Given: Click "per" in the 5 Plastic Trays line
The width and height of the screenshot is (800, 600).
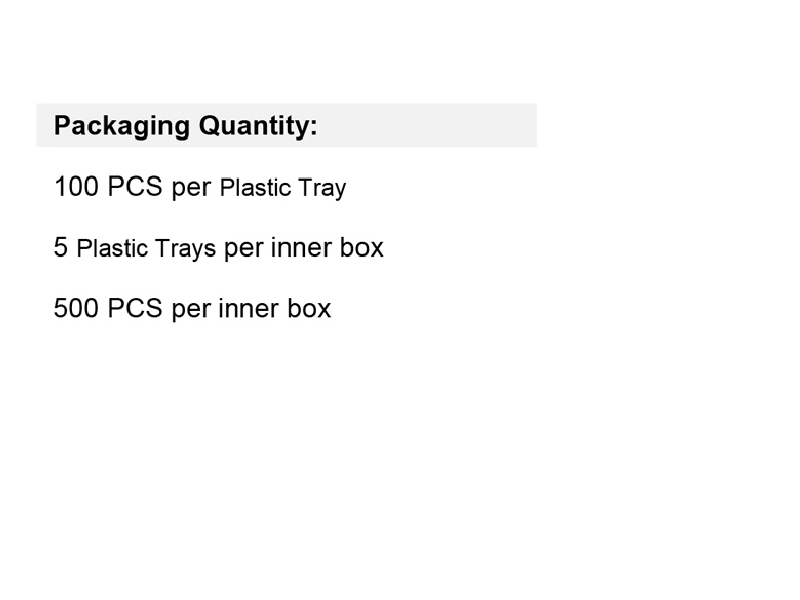Looking at the screenshot, I should tap(243, 249).
